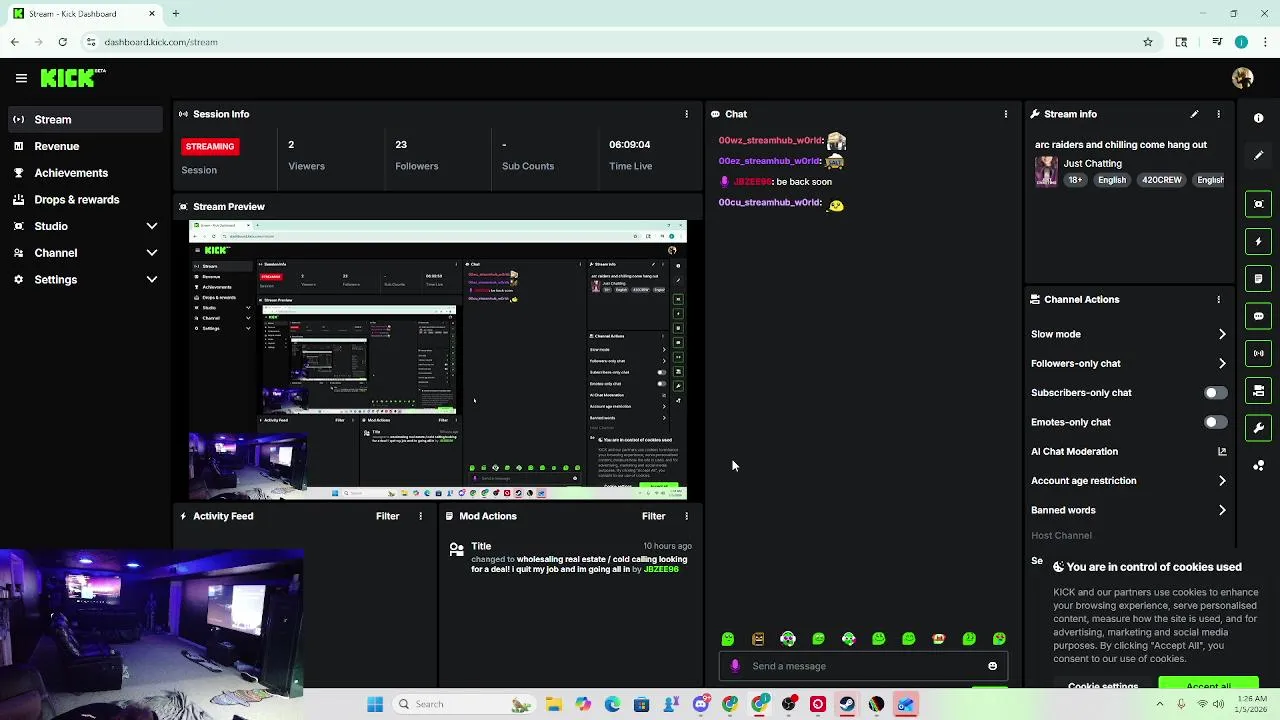Click JBZEE98 username in Mod Actions
This screenshot has height=720, width=1280.
pyautogui.click(x=661, y=570)
